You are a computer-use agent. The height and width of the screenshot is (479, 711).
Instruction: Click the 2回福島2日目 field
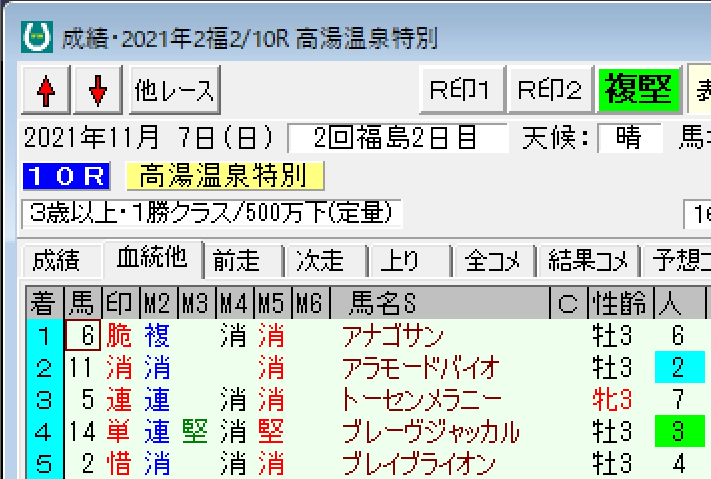[398, 138]
